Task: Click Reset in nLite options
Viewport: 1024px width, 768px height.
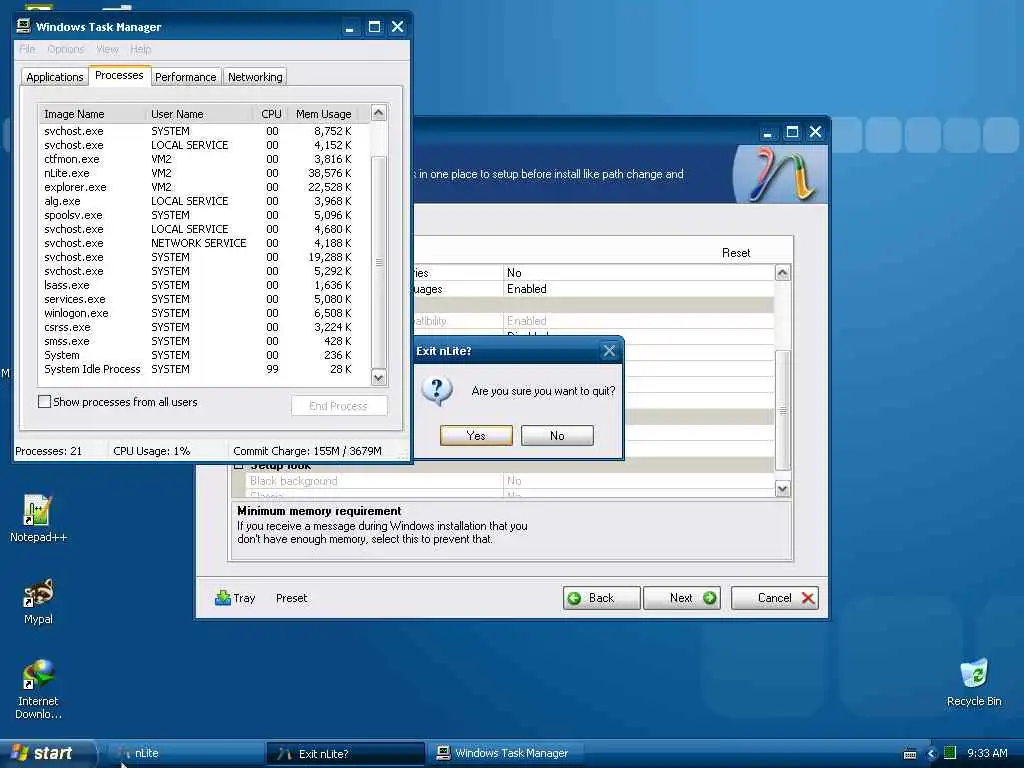Action: (x=736, y=253)
